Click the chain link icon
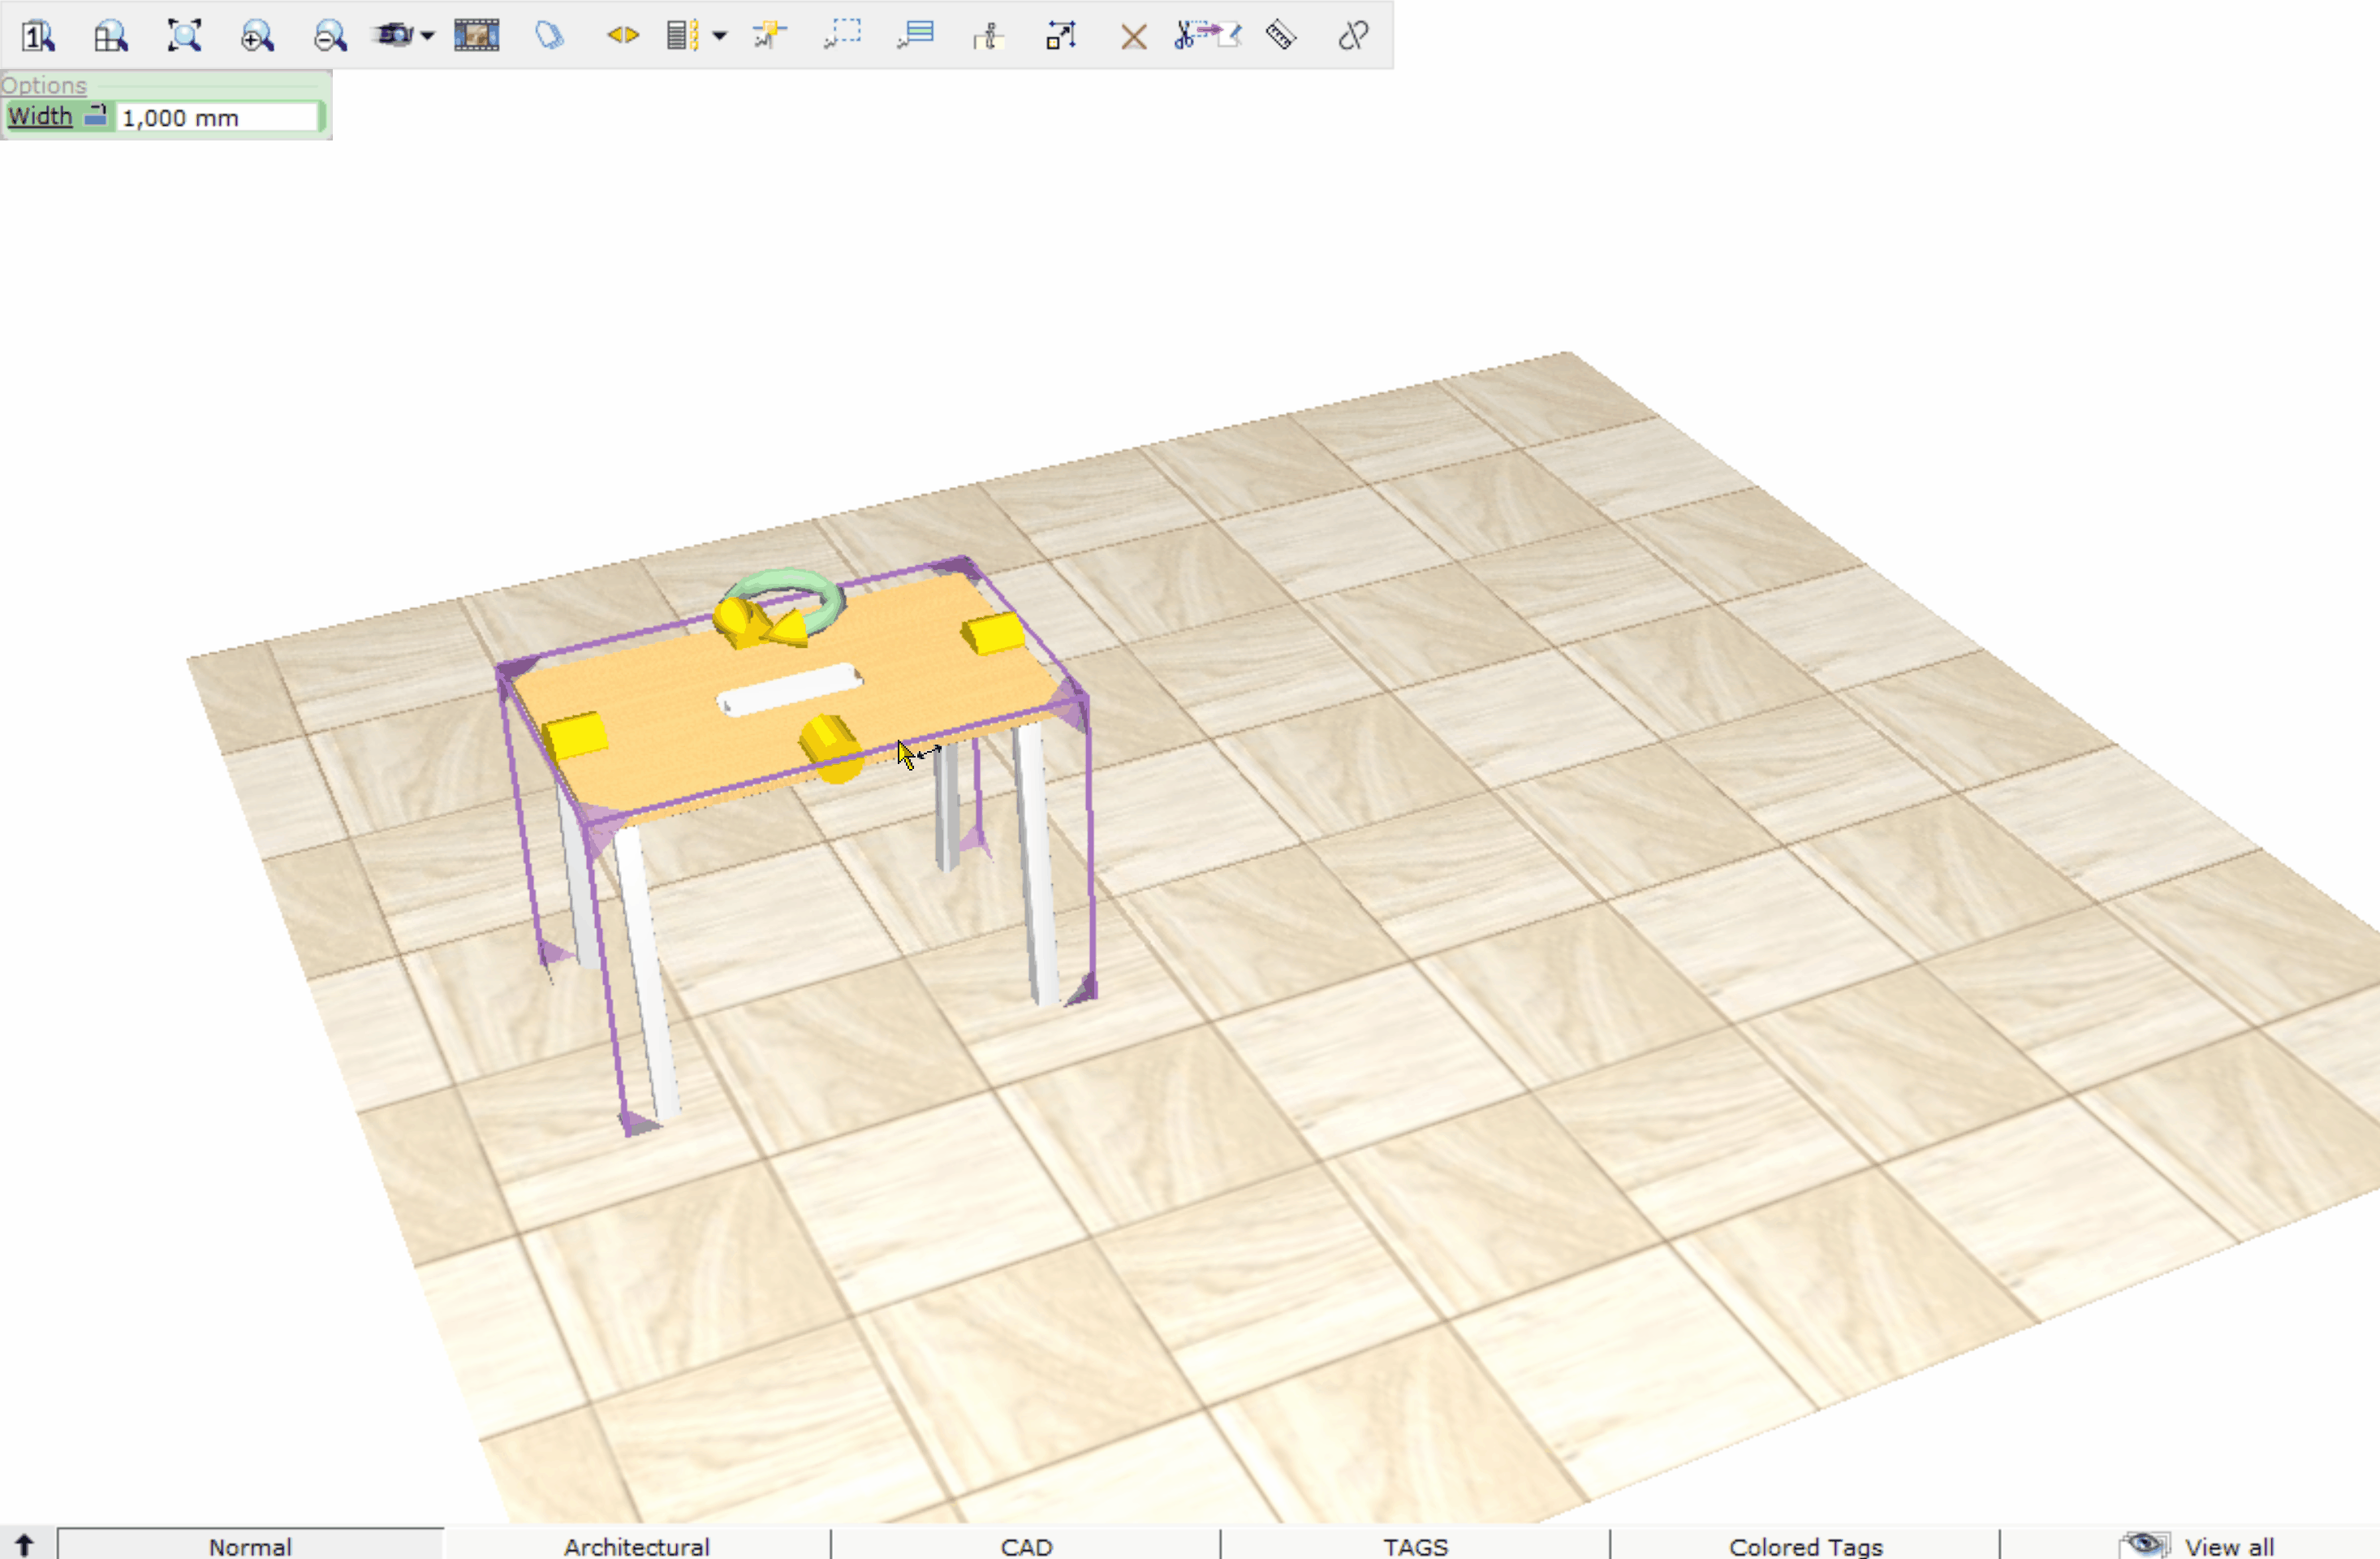Viewport: 2380px width, 1559px height. pyautogui.click(x=1353, y=36)
